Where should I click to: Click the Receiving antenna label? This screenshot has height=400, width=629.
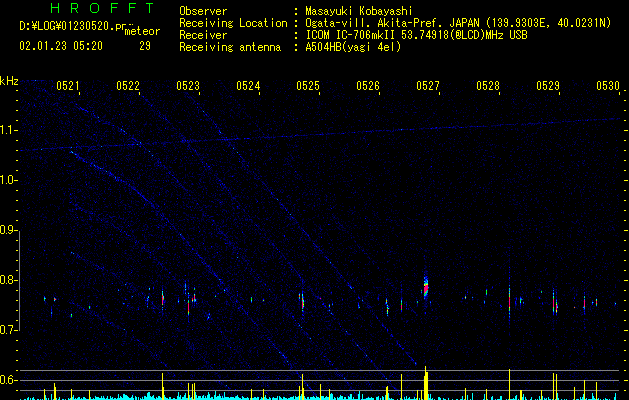tap(230, 47)
